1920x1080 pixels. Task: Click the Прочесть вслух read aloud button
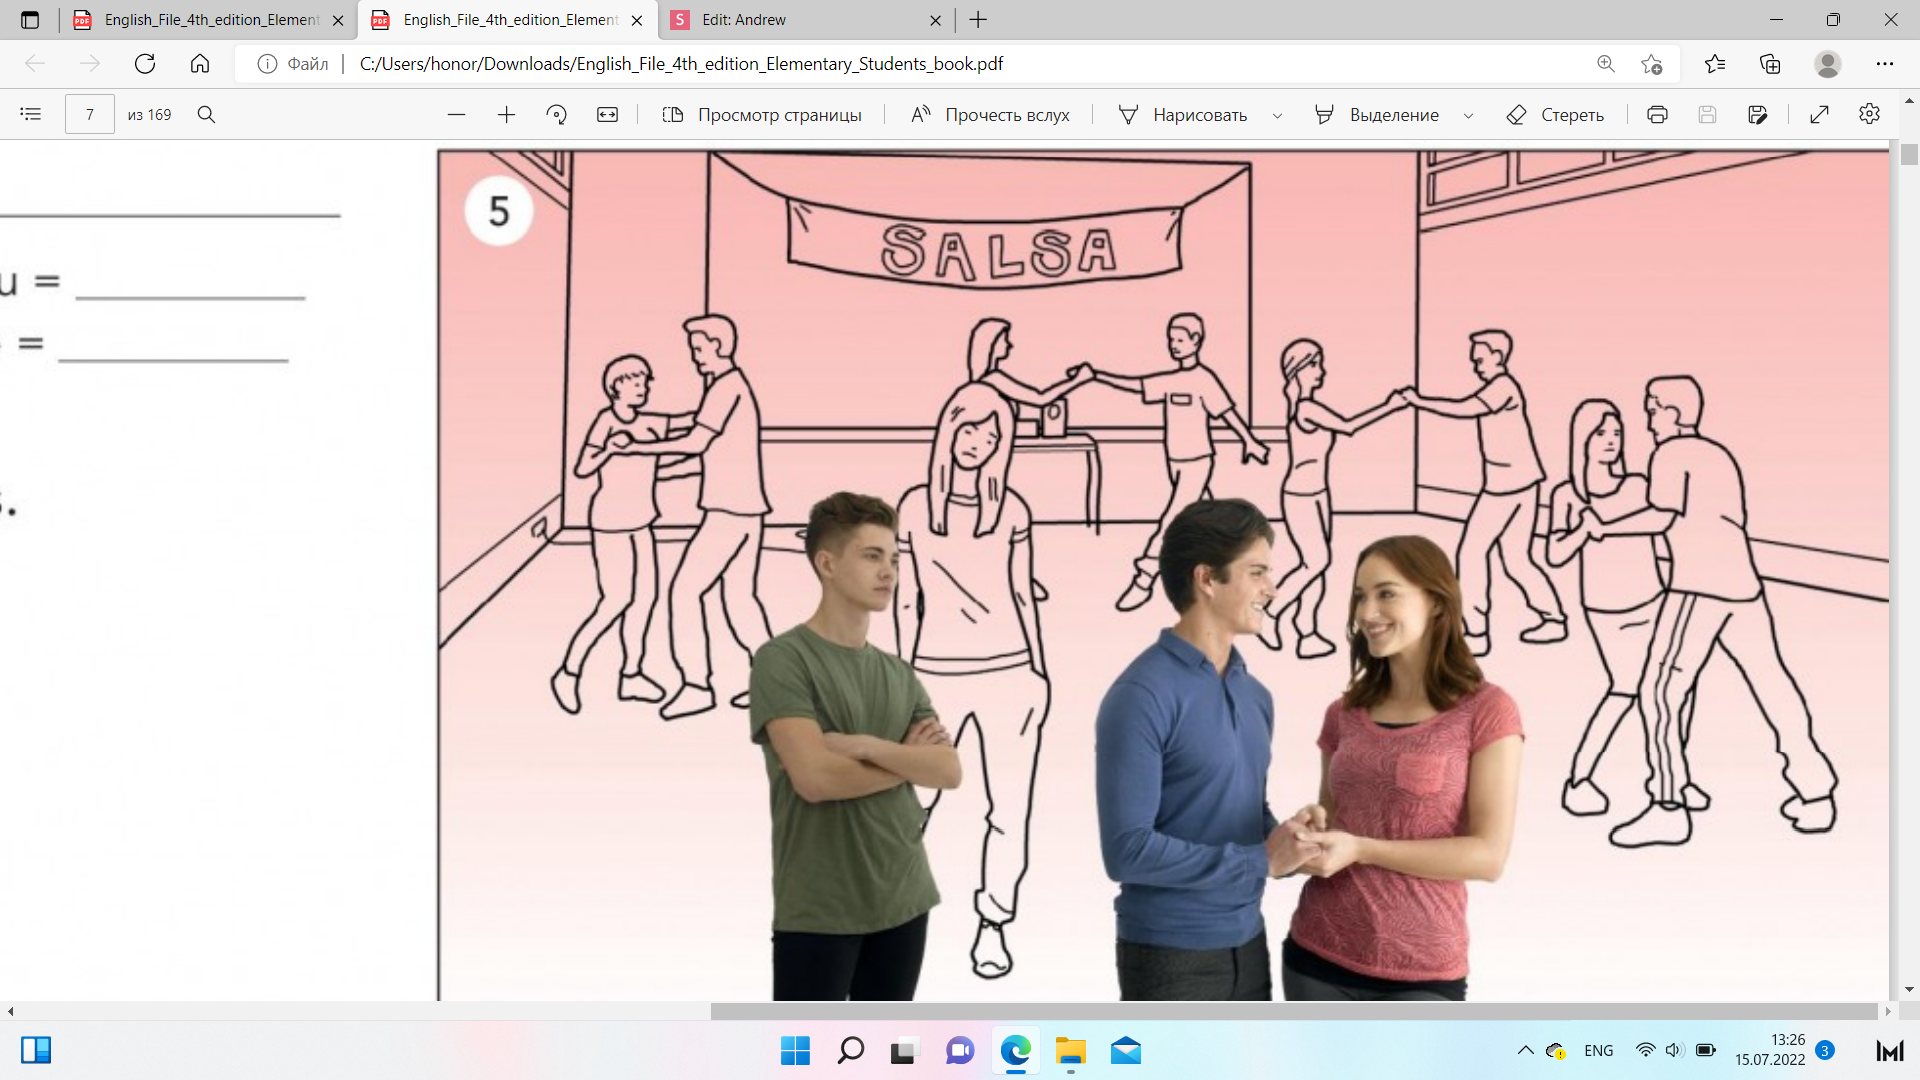pos(990,114)
